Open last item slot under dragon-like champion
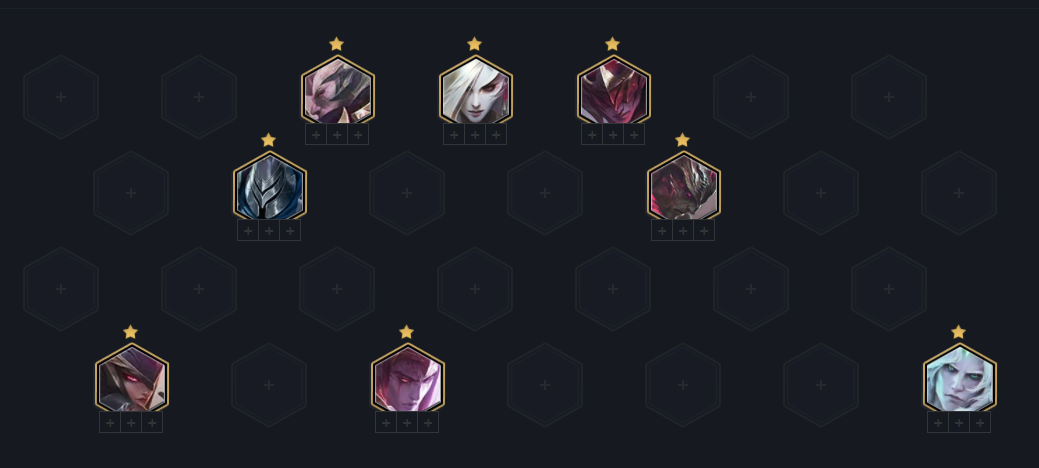The height and width of the screenshot is (468, 1039). click(704, 231)
